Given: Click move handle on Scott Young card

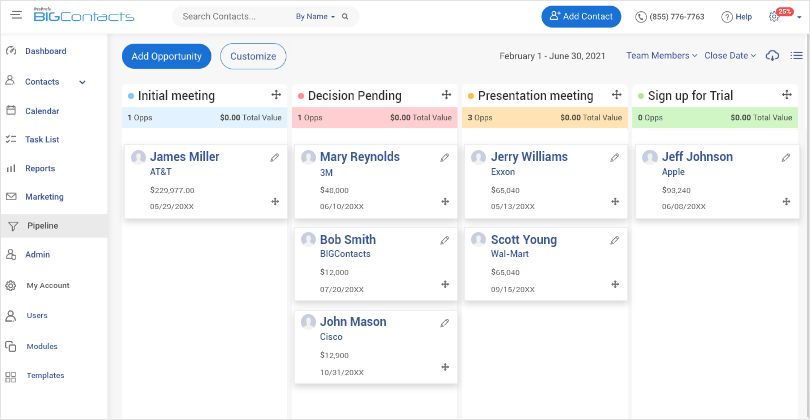Looking at the screenshot, I should tap(615, 284).
